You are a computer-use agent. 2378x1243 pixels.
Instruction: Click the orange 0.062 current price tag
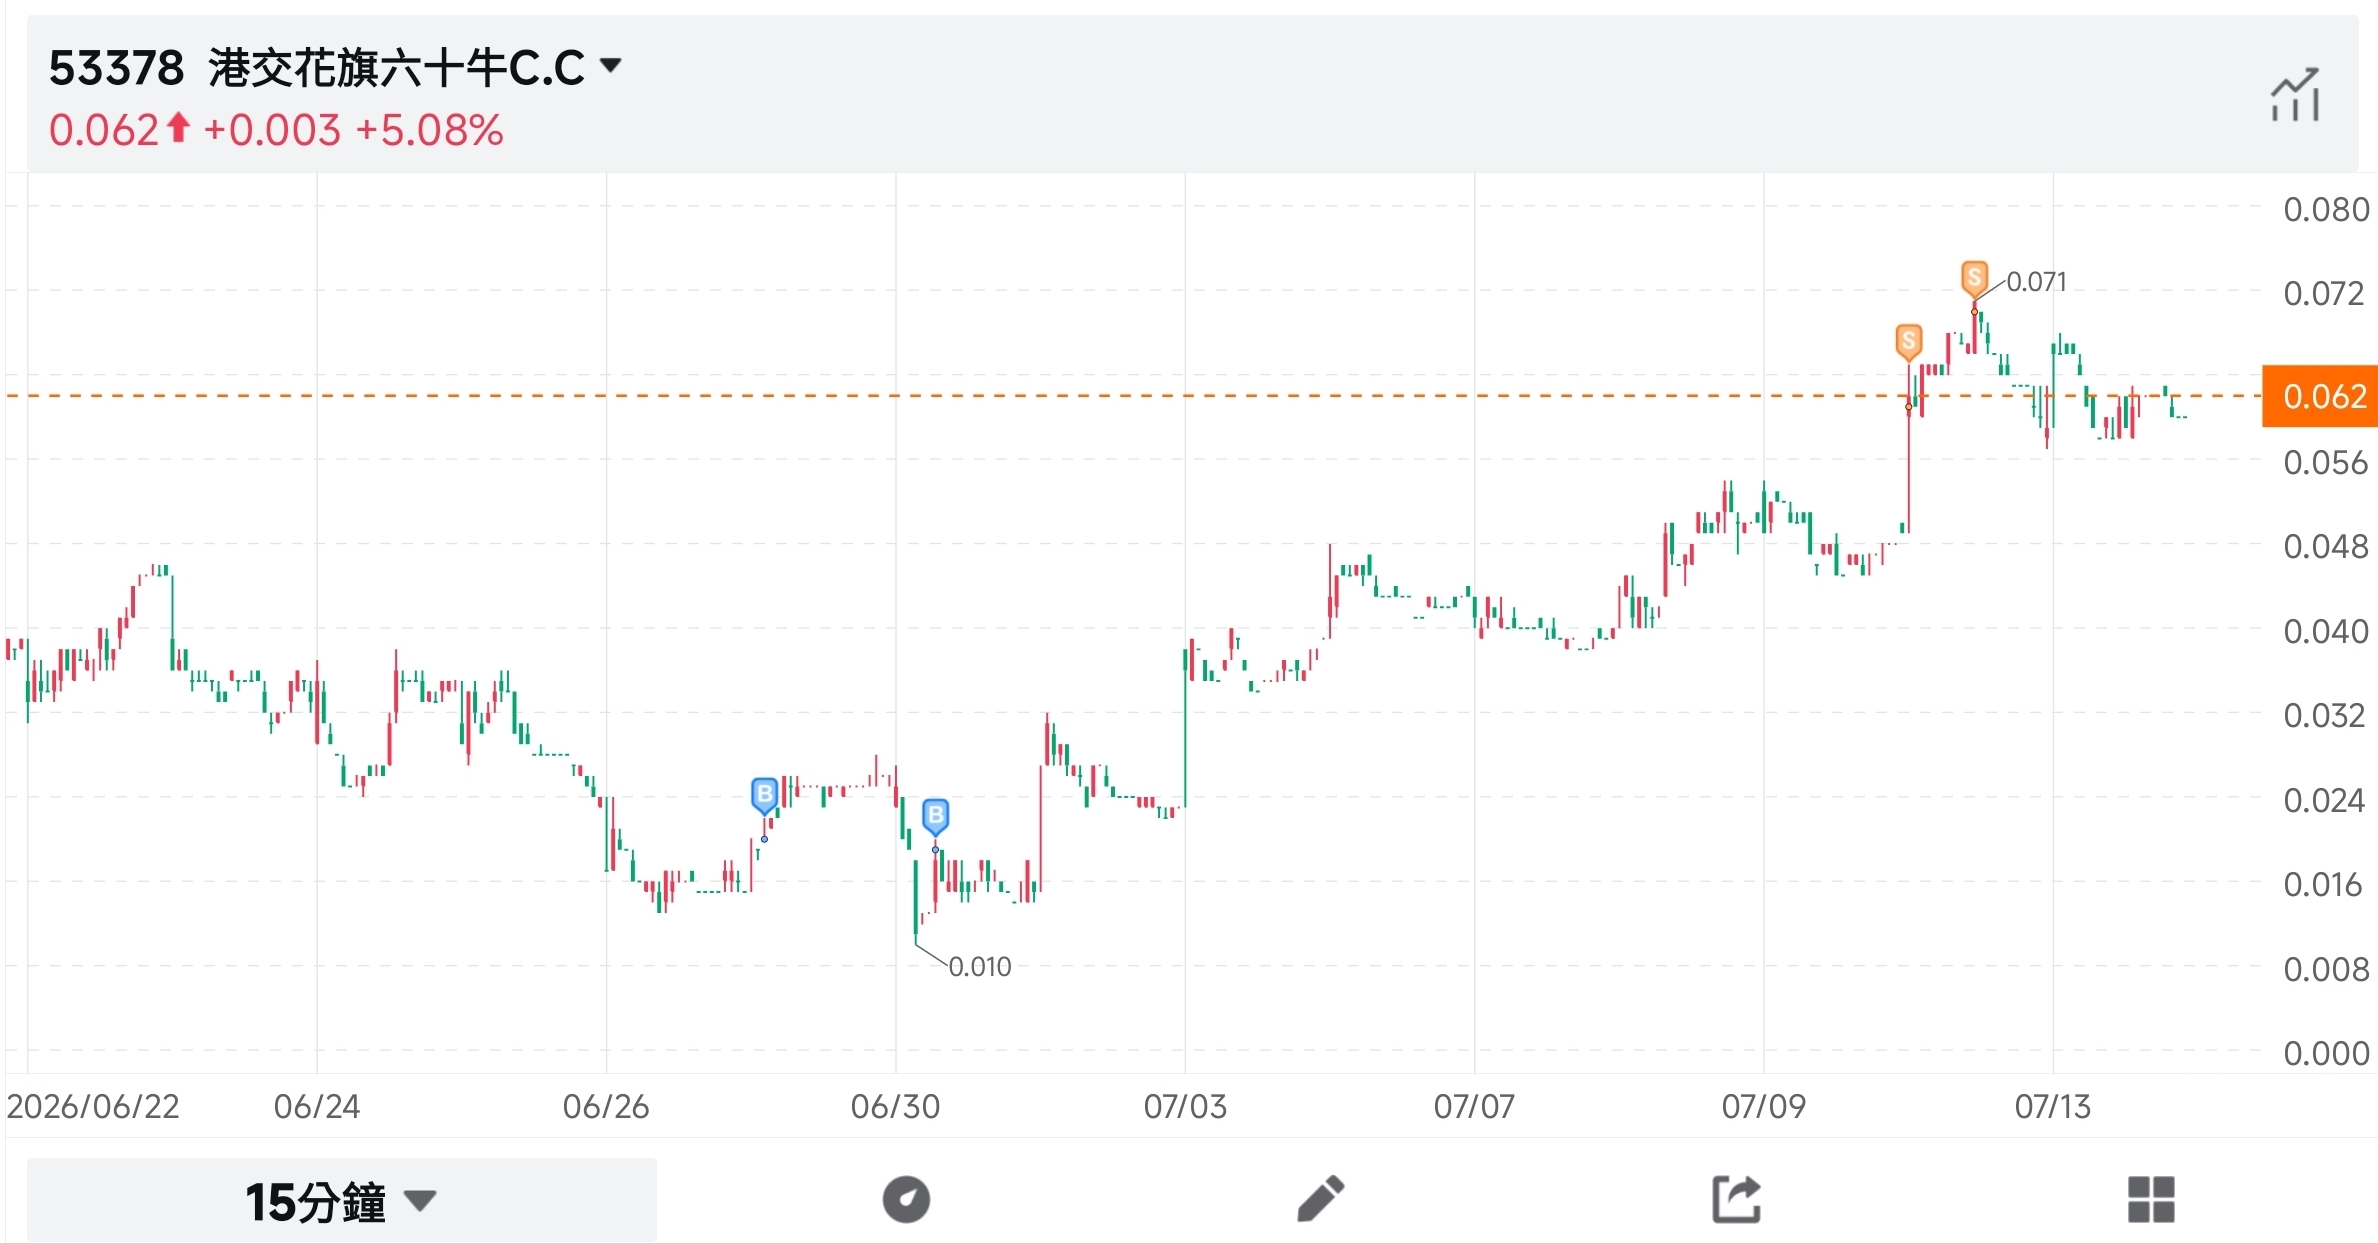tap(2320, 396)
